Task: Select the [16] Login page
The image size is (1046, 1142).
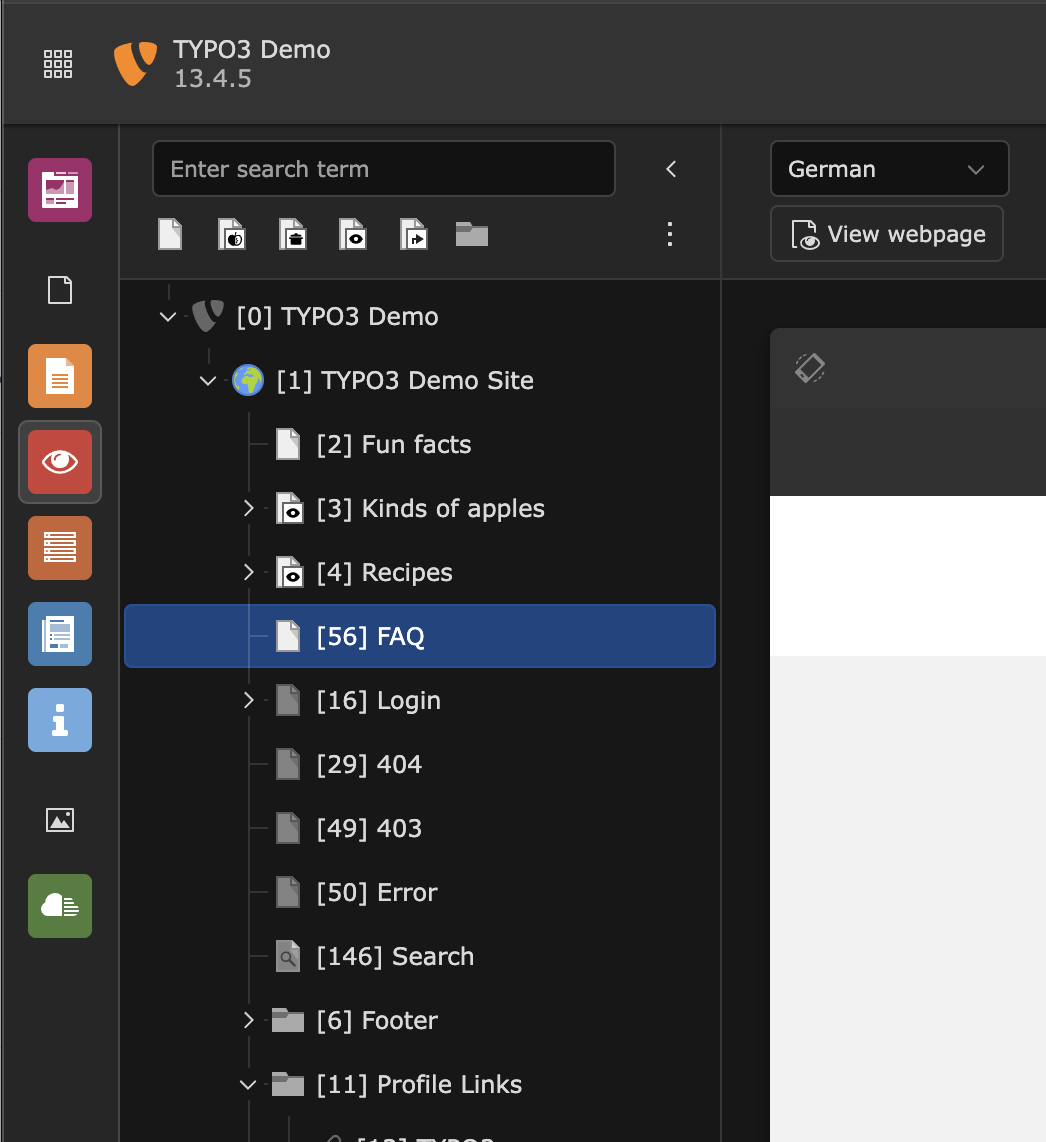Action: (379, 701)
